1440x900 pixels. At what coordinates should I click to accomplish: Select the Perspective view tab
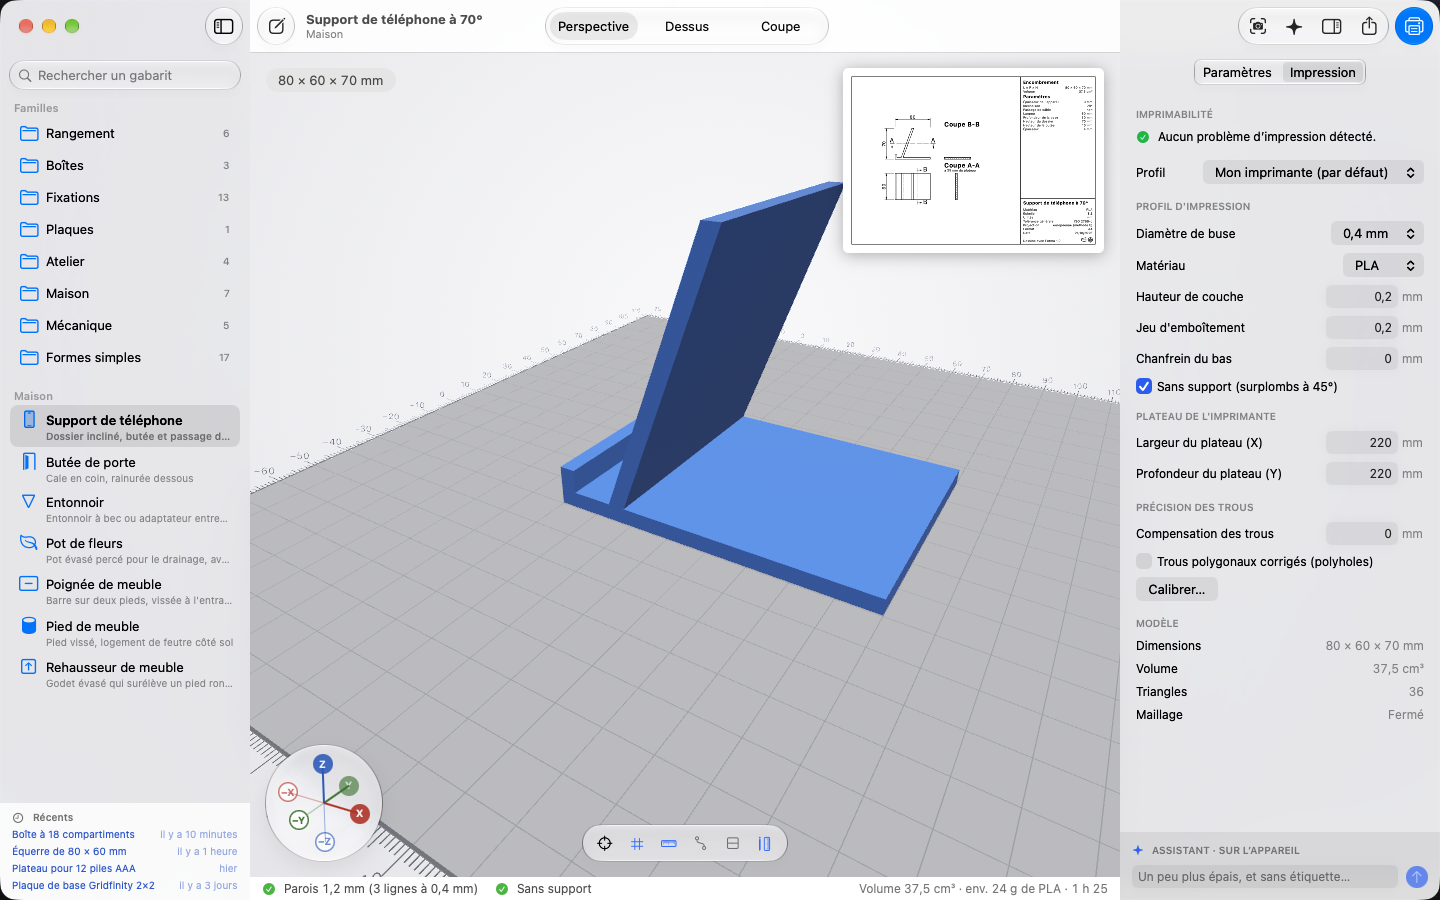pos(593,26)
